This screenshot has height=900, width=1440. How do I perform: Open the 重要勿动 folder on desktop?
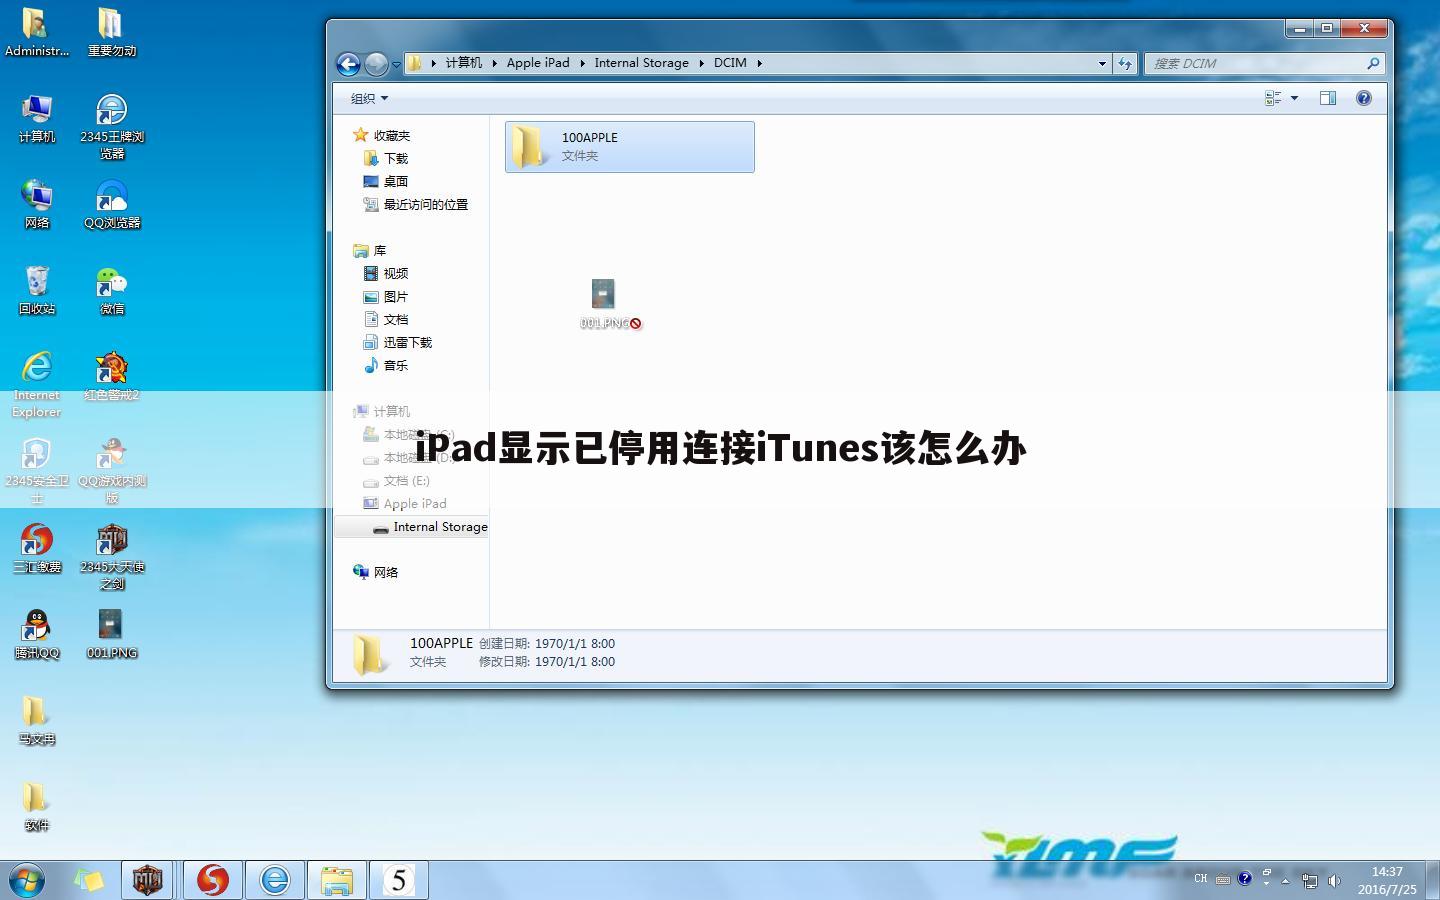[111, 32]
